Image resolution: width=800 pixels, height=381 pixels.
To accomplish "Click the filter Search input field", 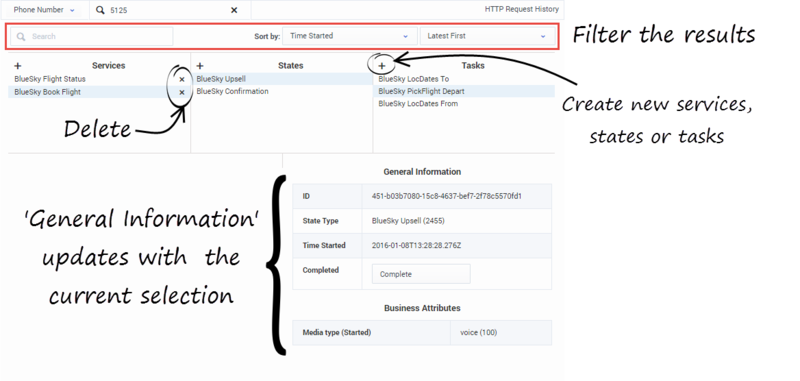I will (92, 36).
